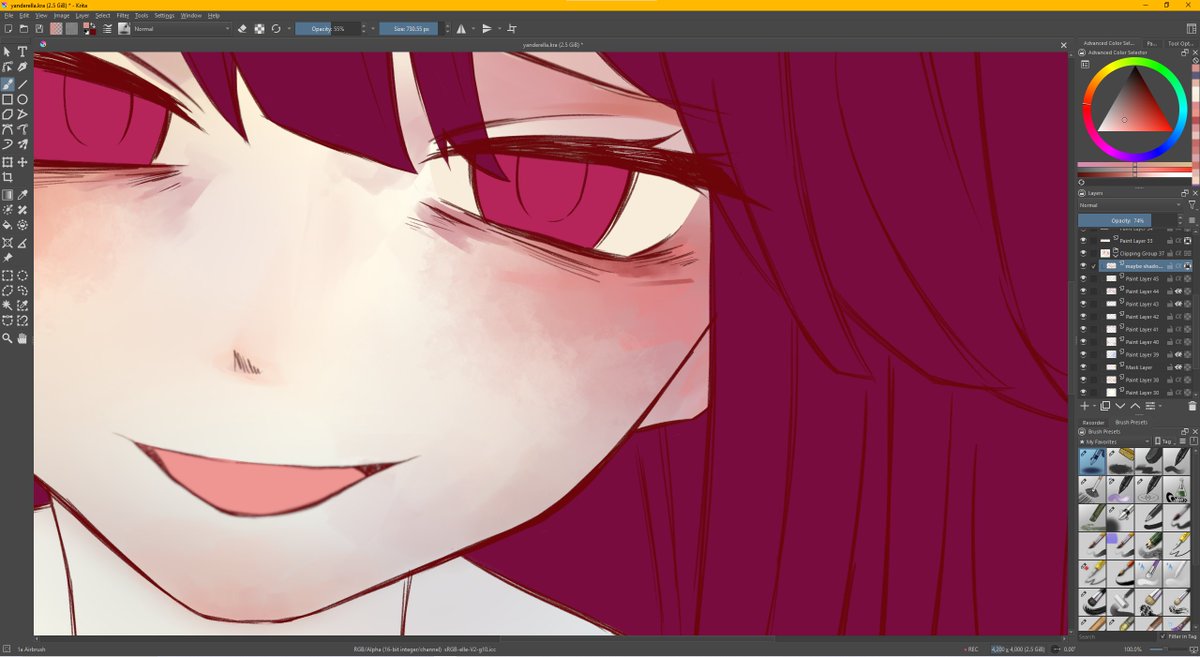1200x657 pixels.
Task: Open the Settings menu
Action: [164, 16]
